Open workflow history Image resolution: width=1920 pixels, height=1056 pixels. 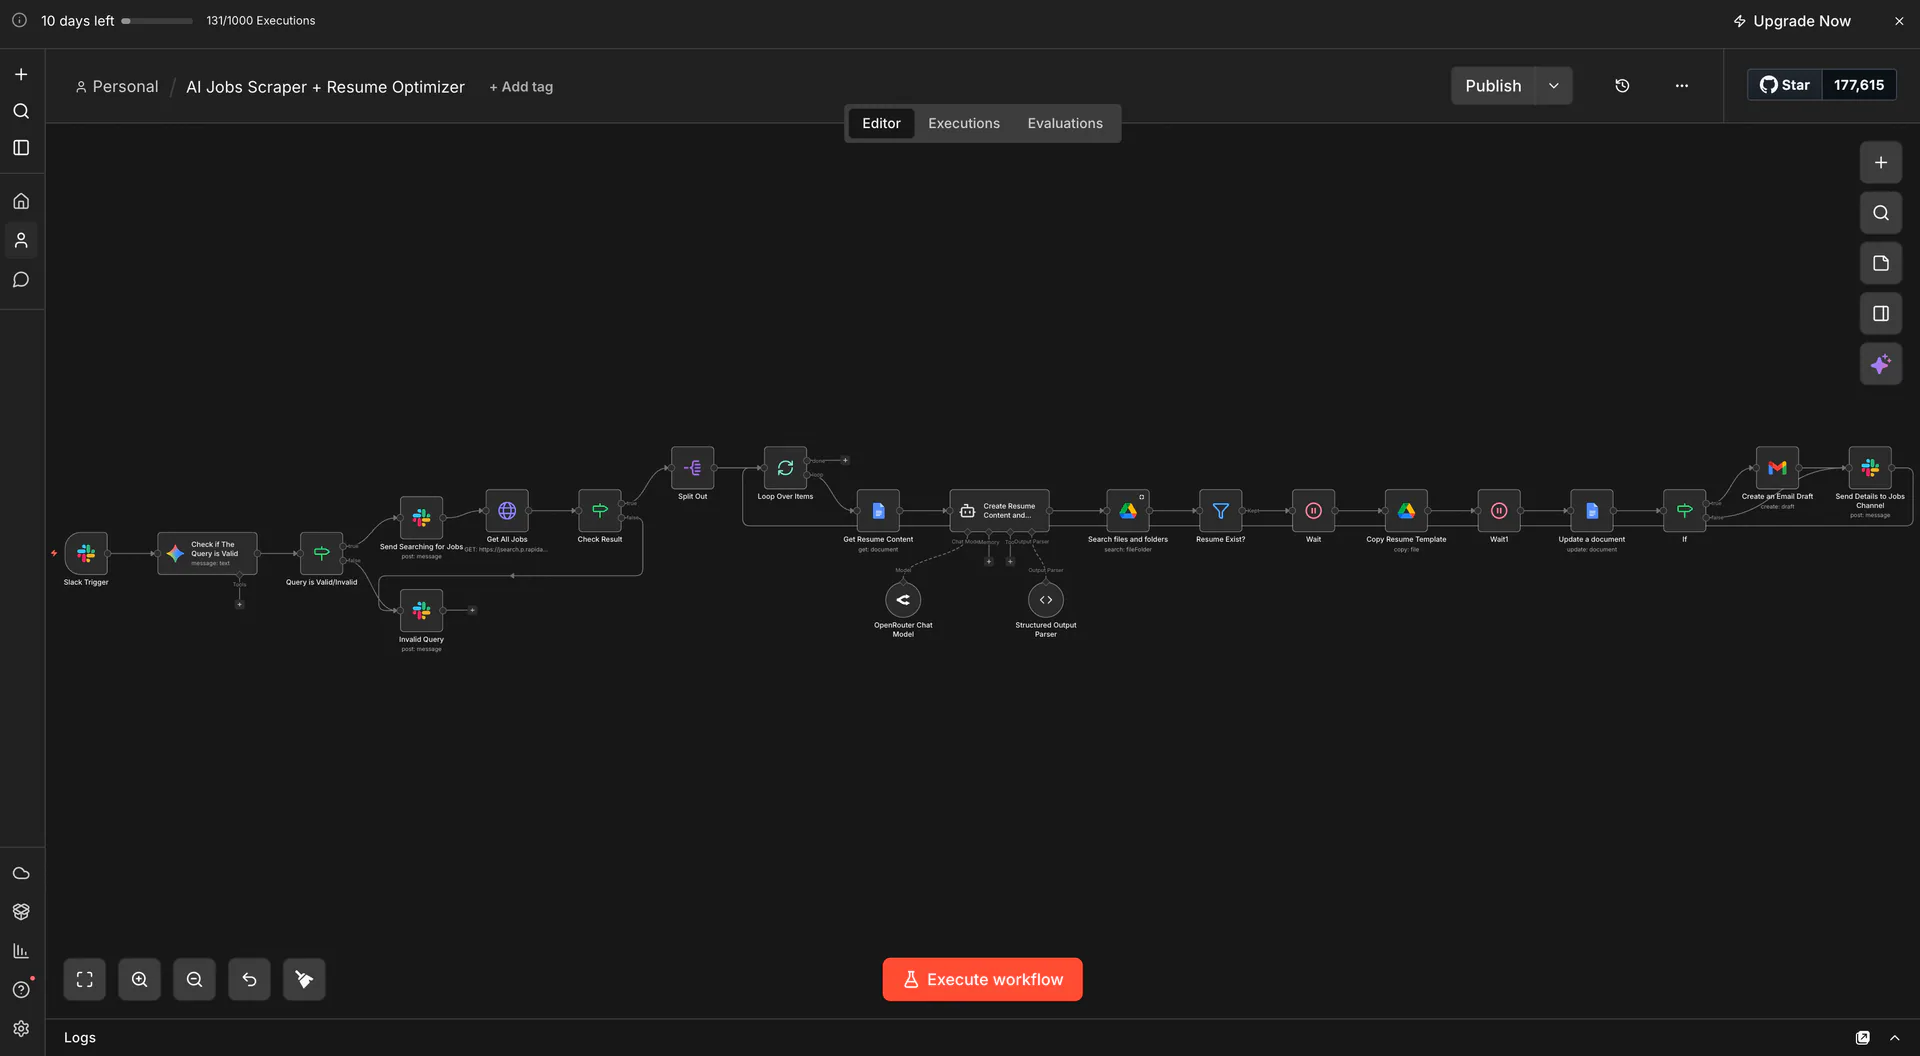tap(1622, 86)
